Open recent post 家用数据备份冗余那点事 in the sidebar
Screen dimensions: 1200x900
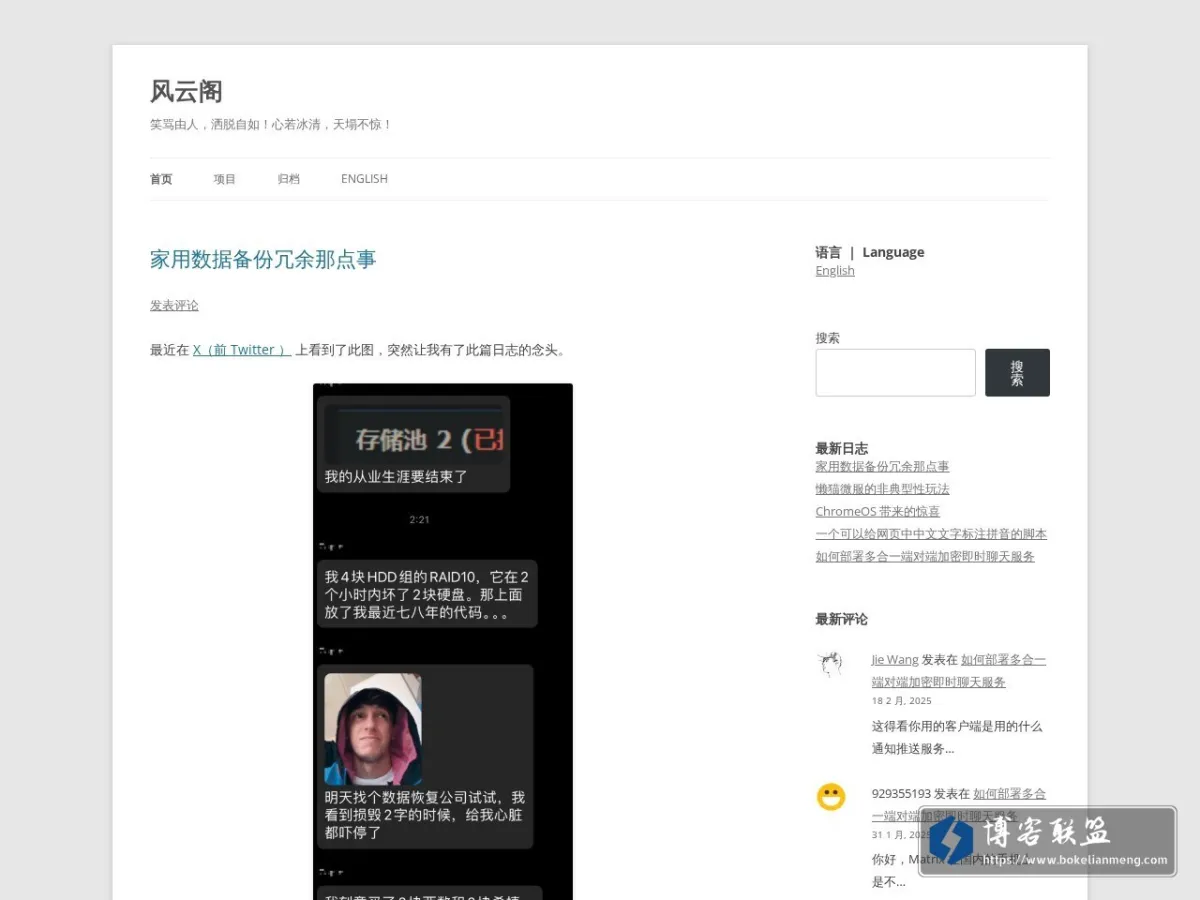[x=882, y=466]
